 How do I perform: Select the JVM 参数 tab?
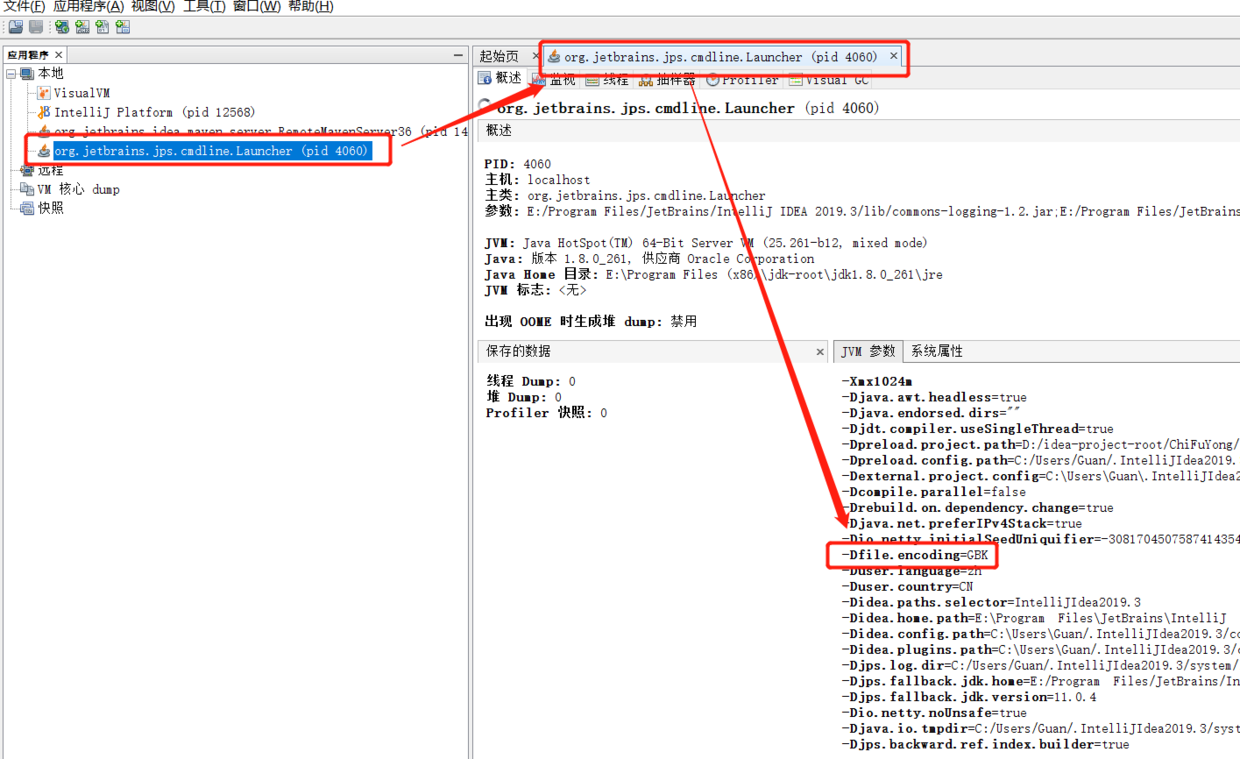(x=868, y=351)
